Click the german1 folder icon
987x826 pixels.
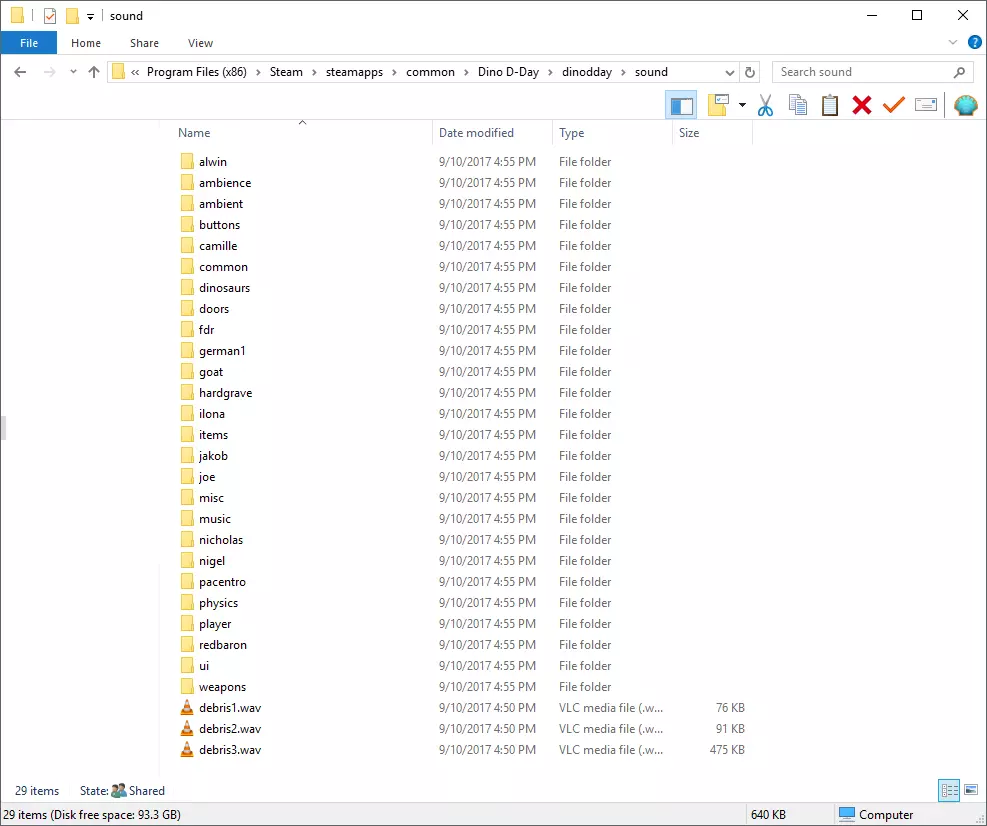(187, 351)
